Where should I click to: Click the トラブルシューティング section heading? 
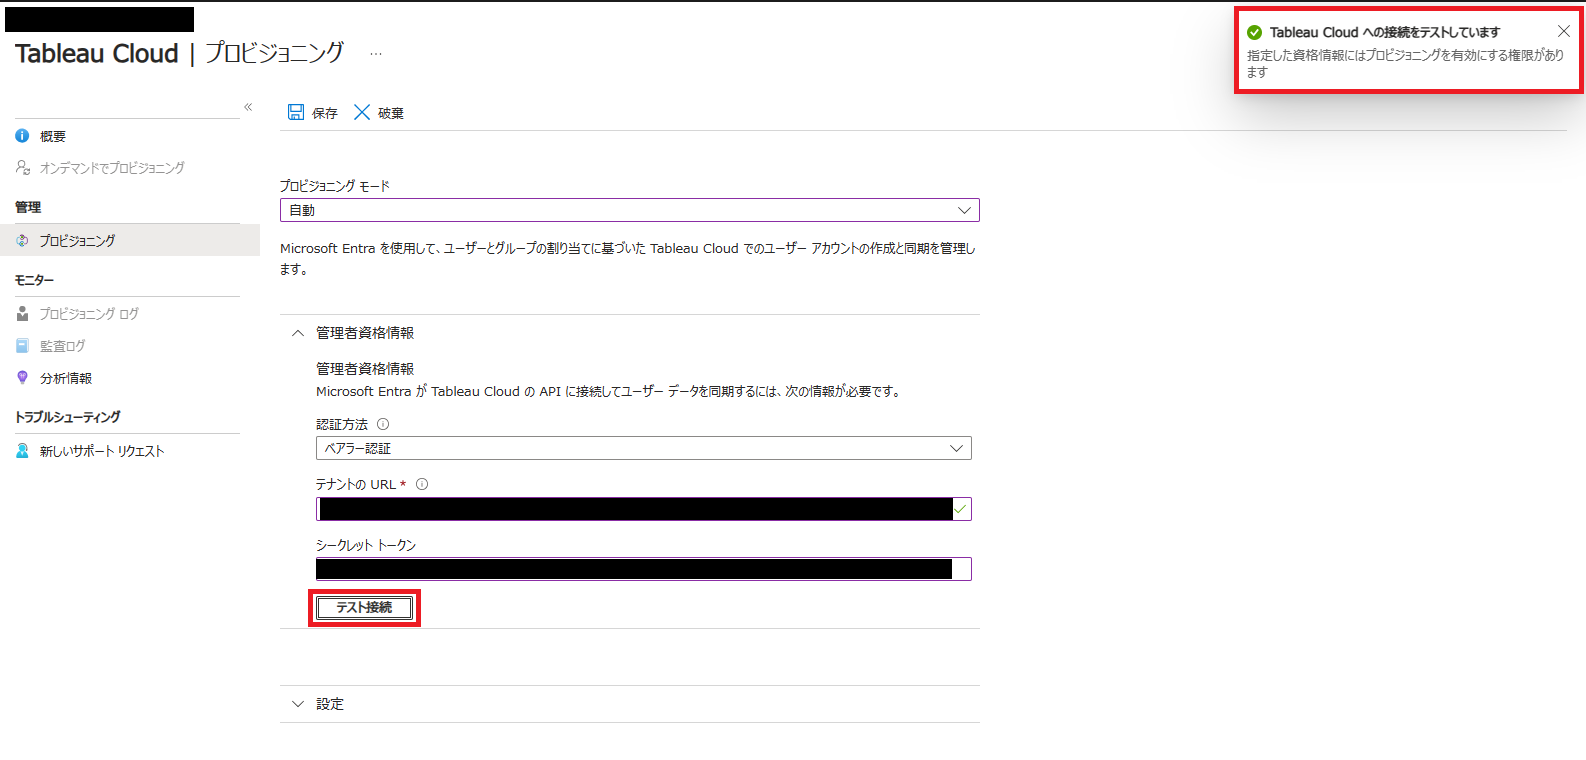click(x=68, y=417)
